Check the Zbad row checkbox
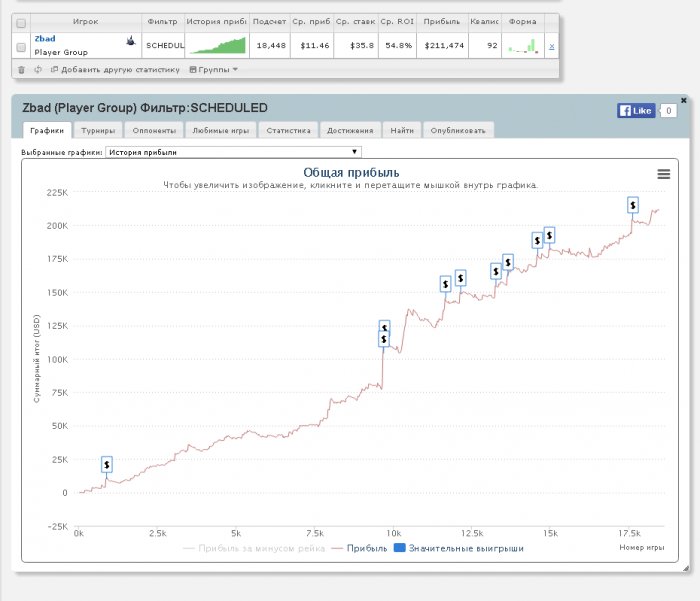 (x=22, y=46)
